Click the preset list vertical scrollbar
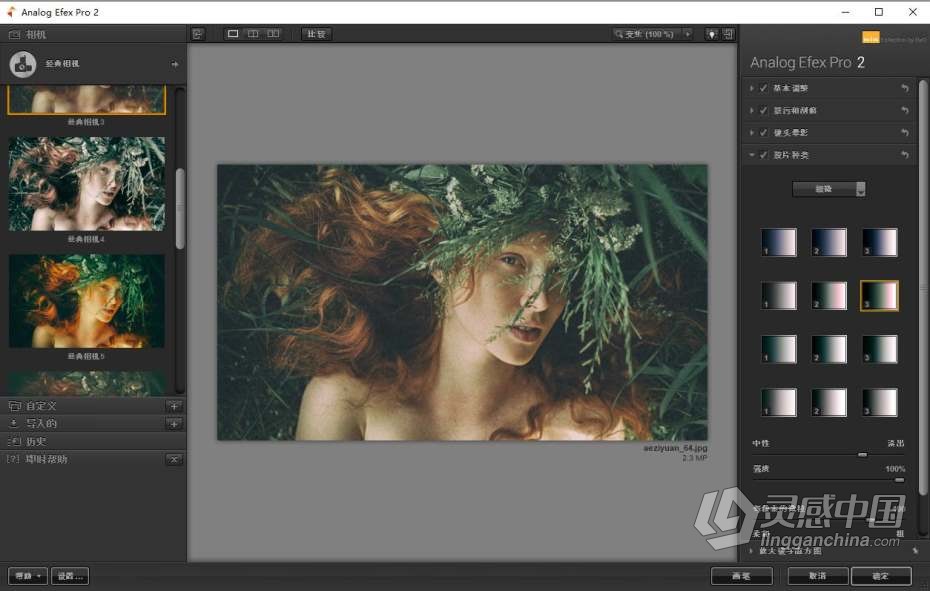This screenshot has height=591, width=930. (180, 208)
